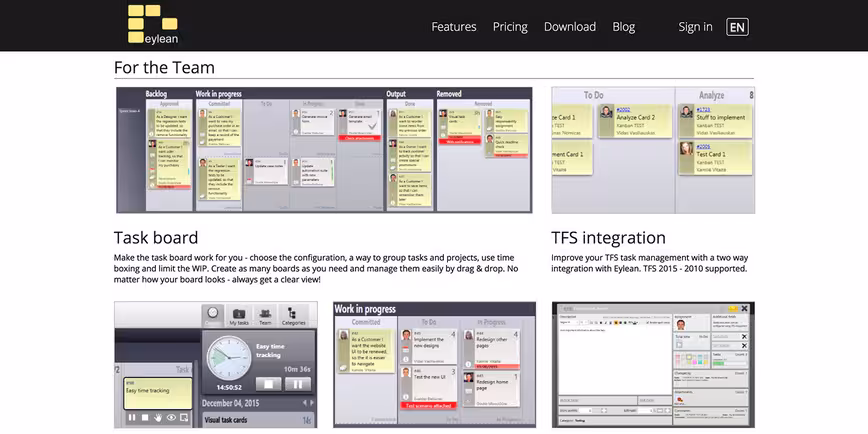868x434 pixels.
Task: Open the font dropdown in the description toolbar
Action: coord(569,322)
